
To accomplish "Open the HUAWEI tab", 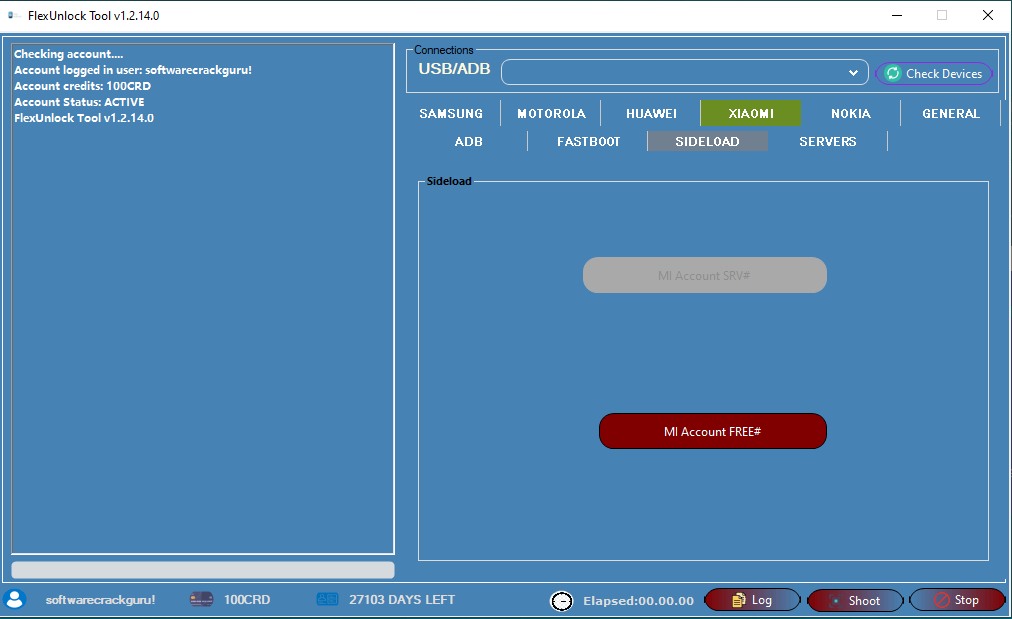I will tap(651, 114).
